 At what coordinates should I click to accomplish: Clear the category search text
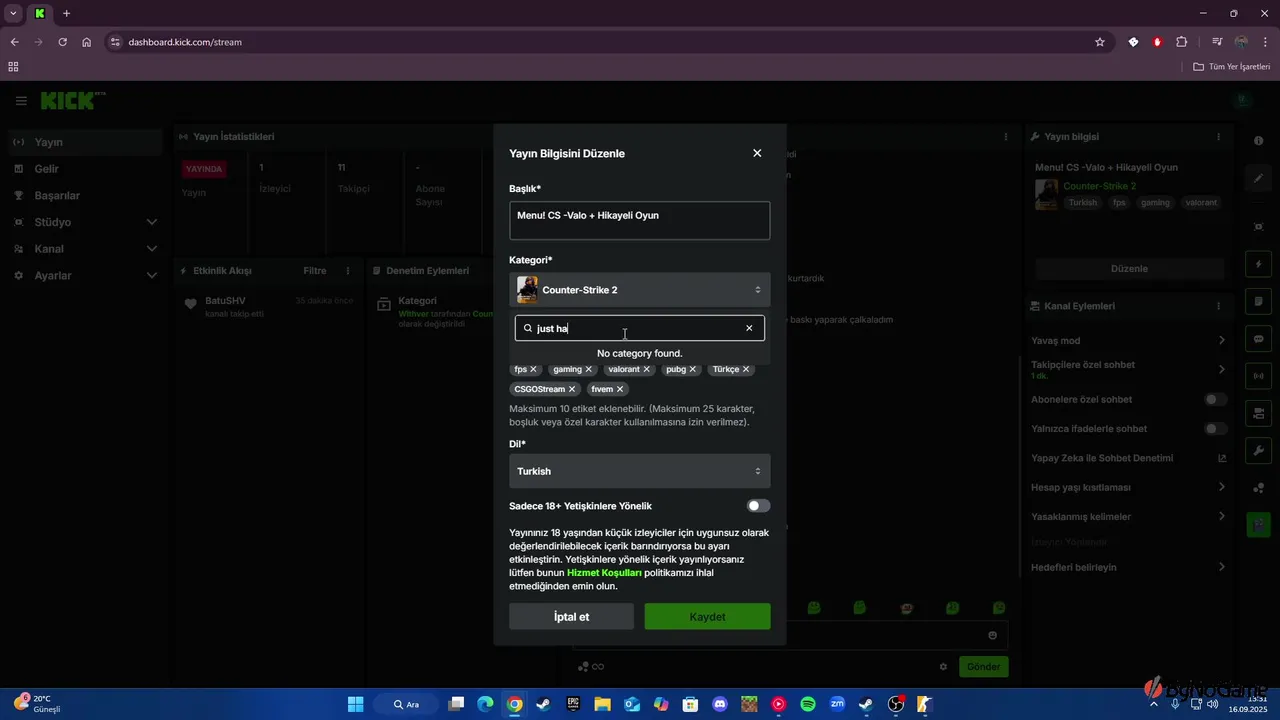click(749, 328)
